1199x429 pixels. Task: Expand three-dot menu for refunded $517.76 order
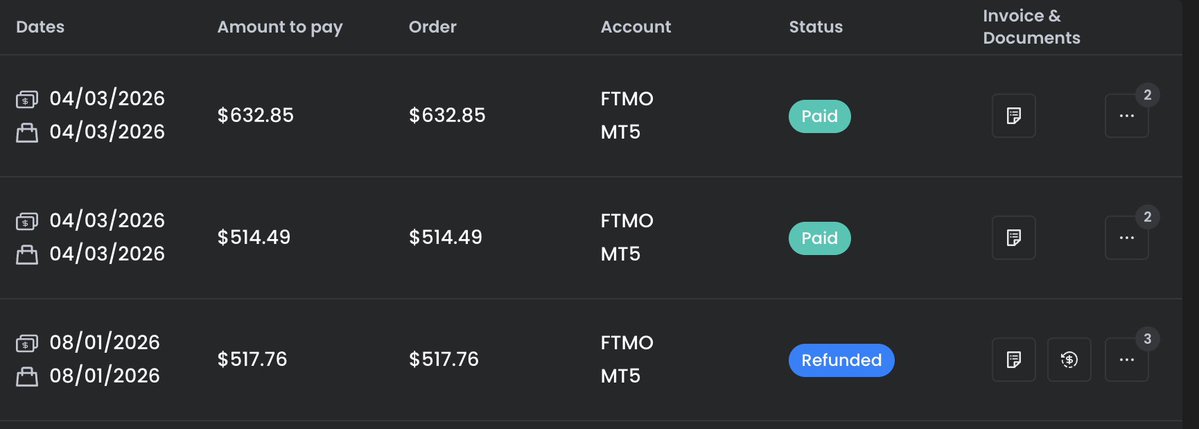(x=1126, y=360)
